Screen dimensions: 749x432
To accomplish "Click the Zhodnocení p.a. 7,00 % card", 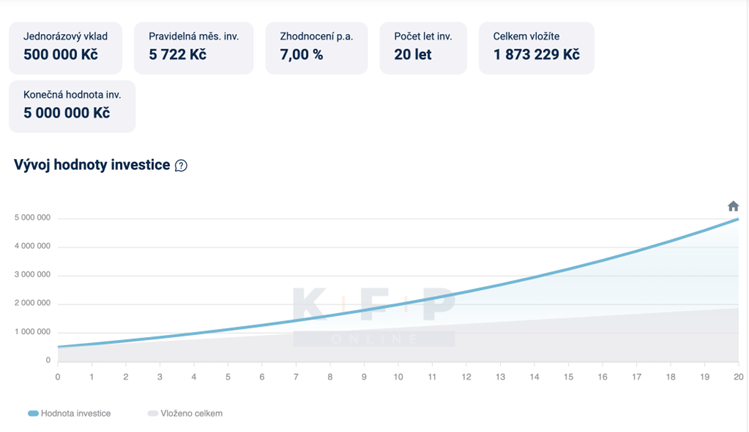I will pyautogui.click(x=316, y=47).
